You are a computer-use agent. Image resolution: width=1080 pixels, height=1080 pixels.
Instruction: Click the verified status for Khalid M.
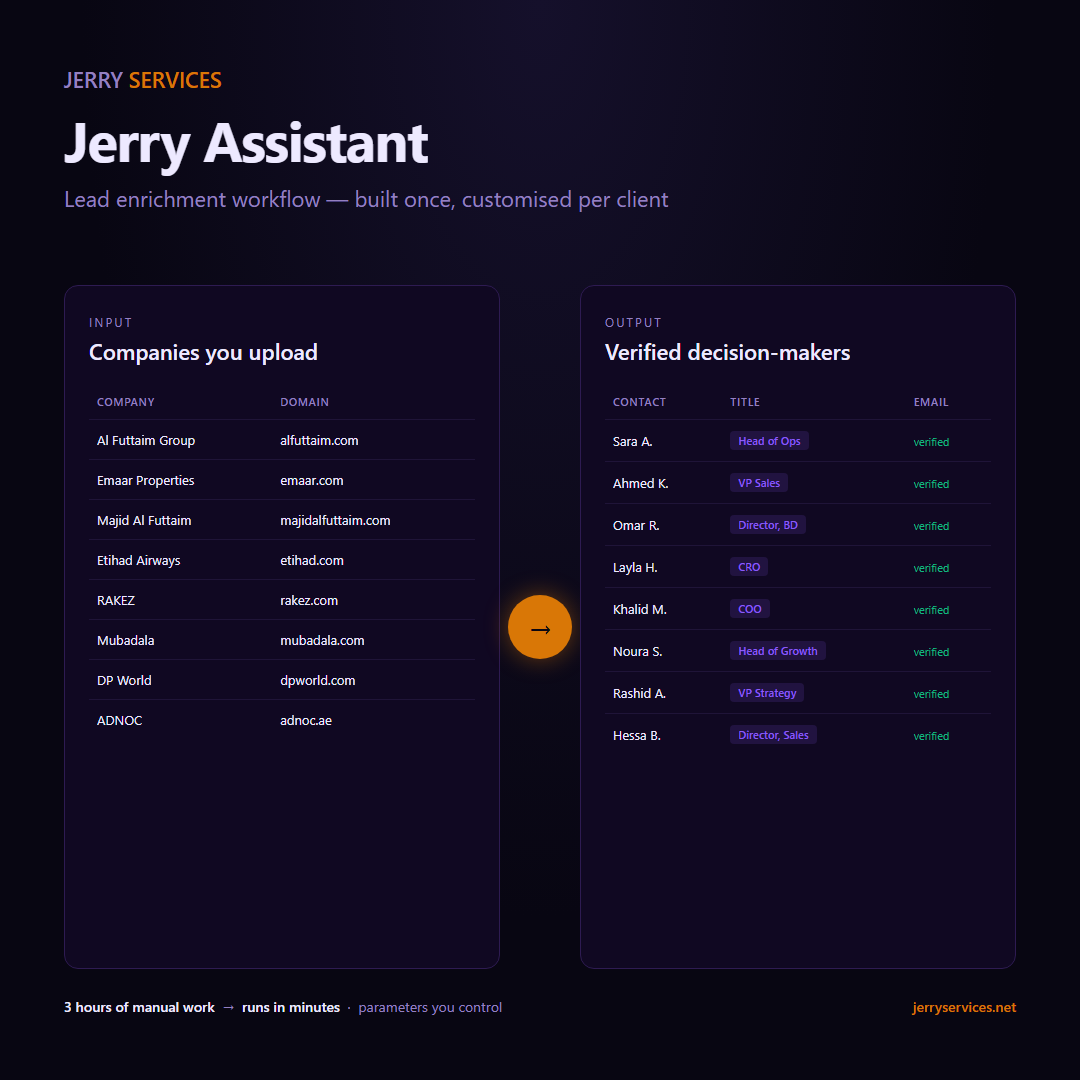pos(931,610)
